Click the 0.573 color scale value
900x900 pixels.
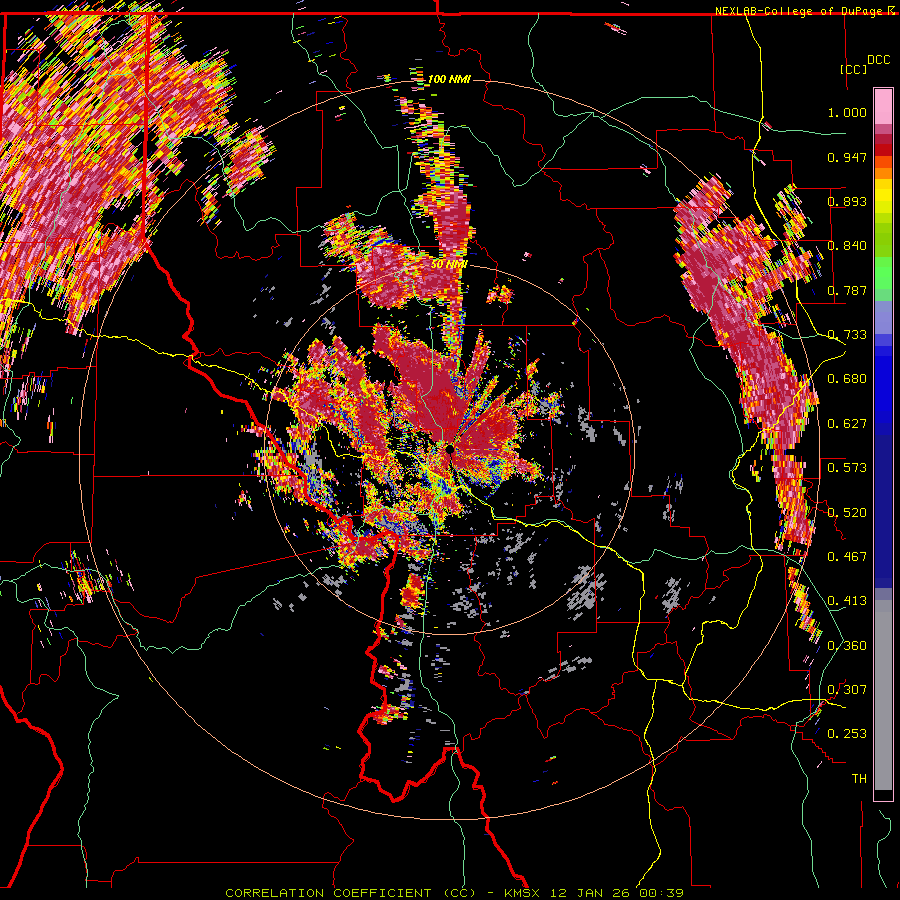pos(847,468)
